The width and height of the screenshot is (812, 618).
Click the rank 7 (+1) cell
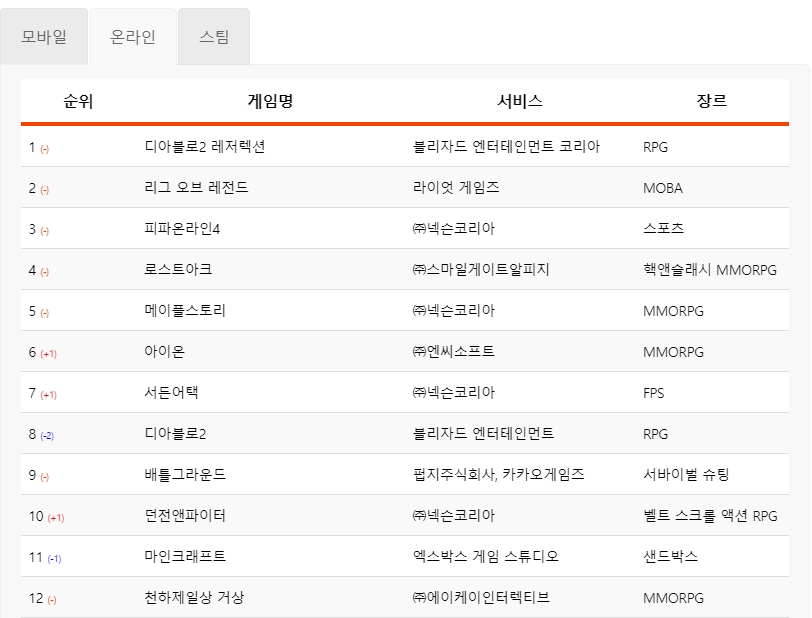[42, 393]
